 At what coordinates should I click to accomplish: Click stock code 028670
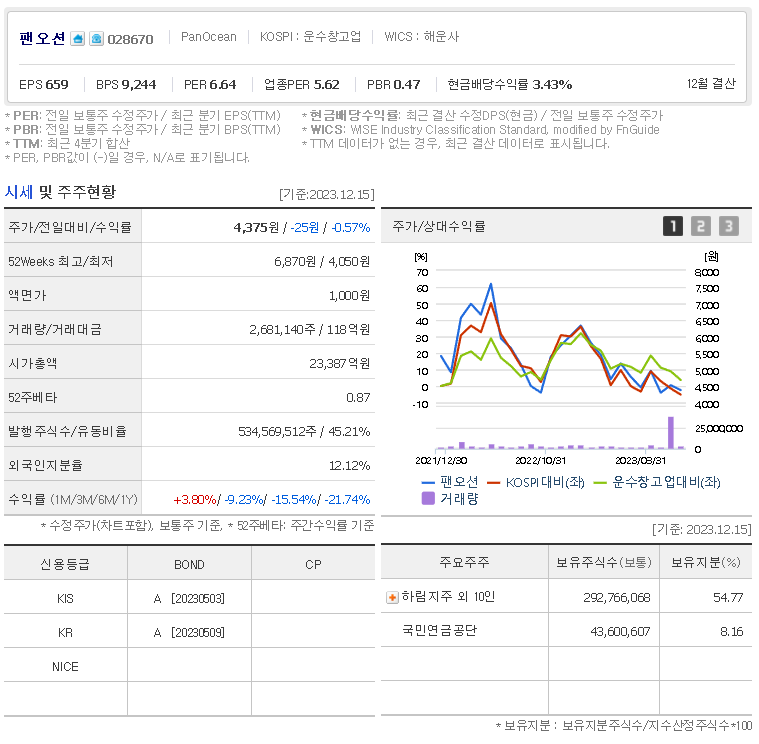tap(130, 39)
